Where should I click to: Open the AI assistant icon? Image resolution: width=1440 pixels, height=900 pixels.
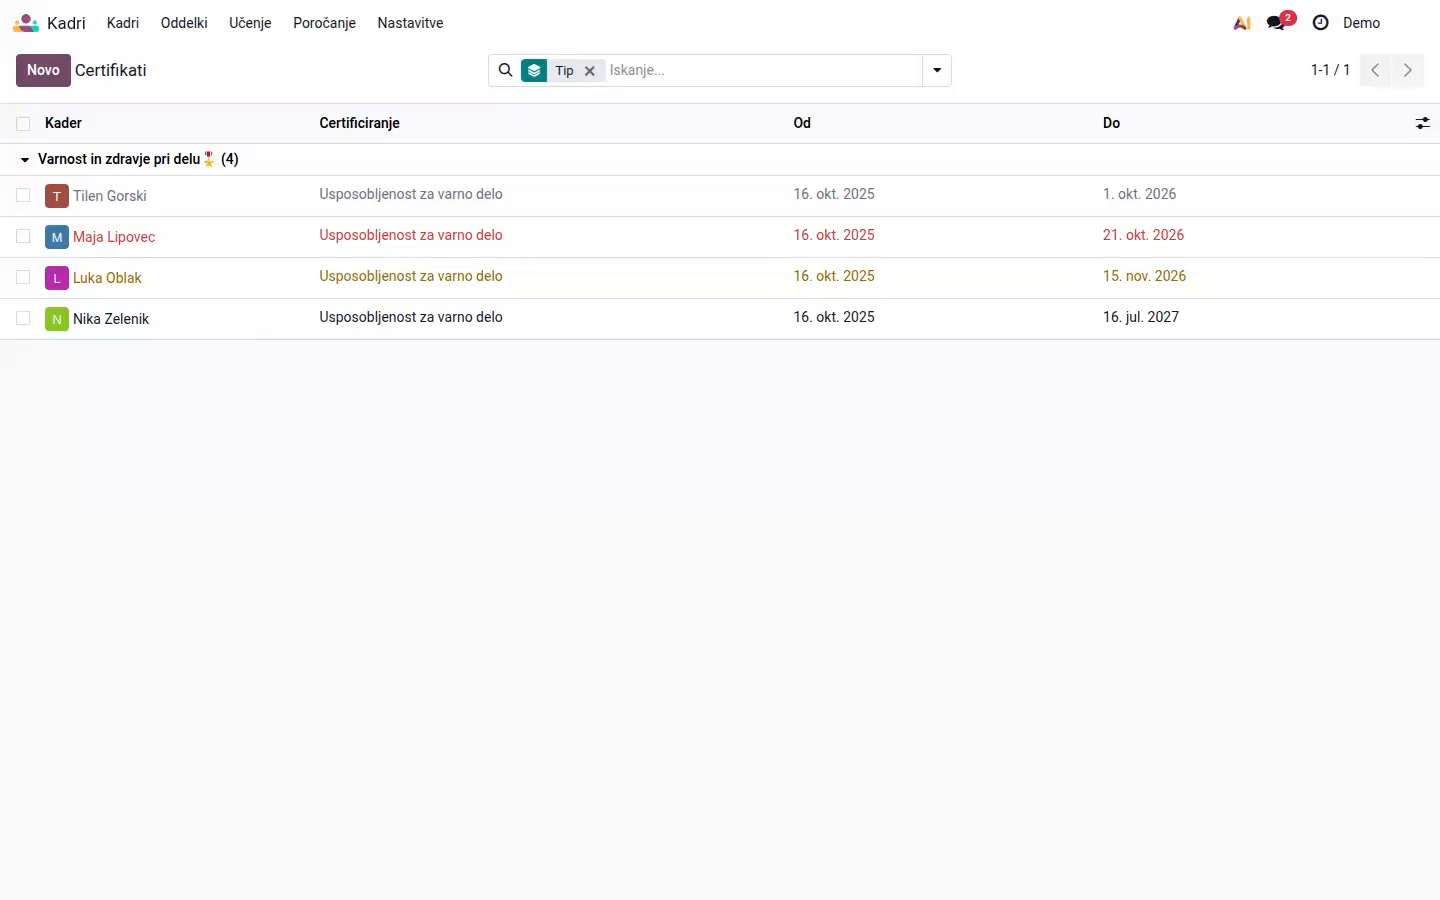click(1242, 23)
